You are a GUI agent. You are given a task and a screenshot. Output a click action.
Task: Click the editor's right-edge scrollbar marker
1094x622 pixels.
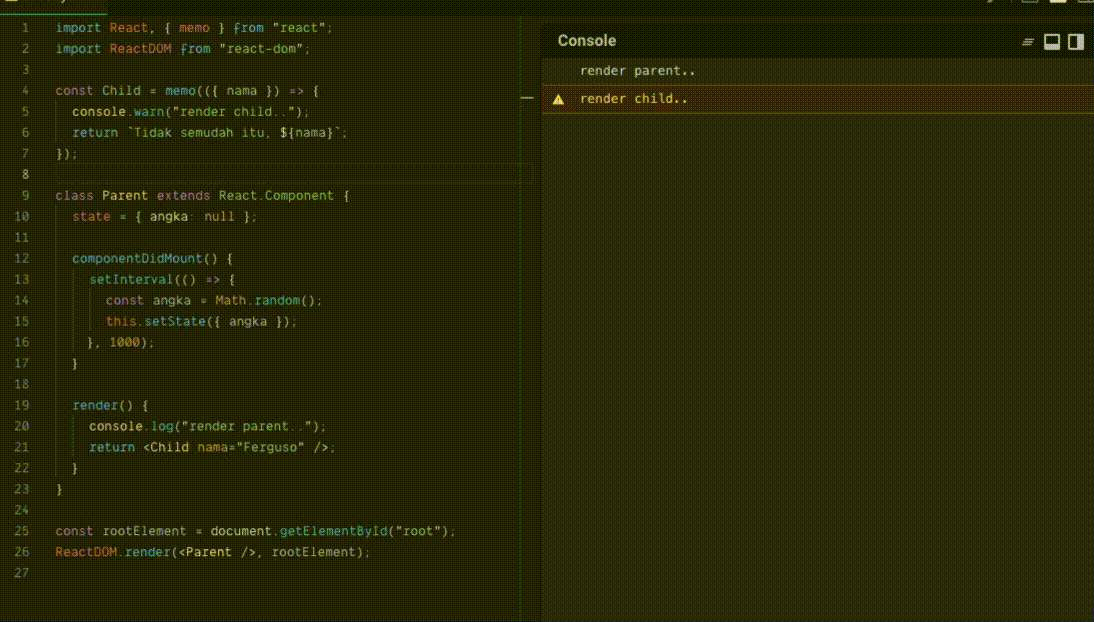coord(527,98)
